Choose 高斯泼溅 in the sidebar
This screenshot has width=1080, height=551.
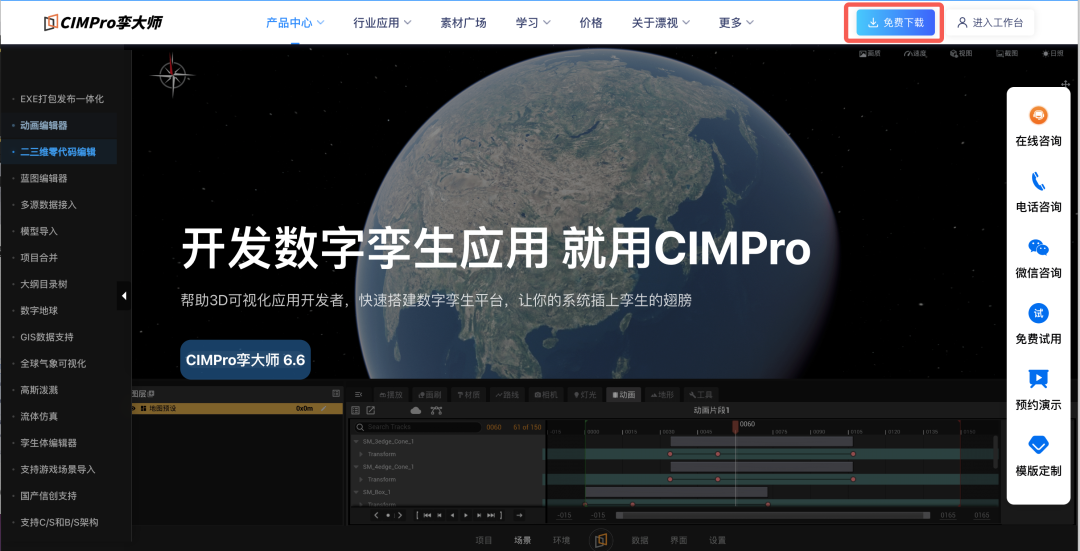[x=39, y=390]
